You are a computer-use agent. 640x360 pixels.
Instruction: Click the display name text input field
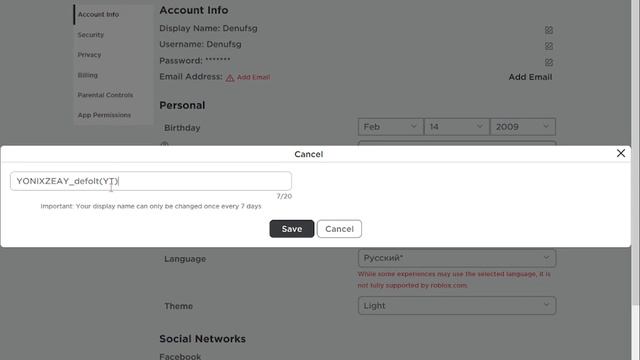click(151, 181)
